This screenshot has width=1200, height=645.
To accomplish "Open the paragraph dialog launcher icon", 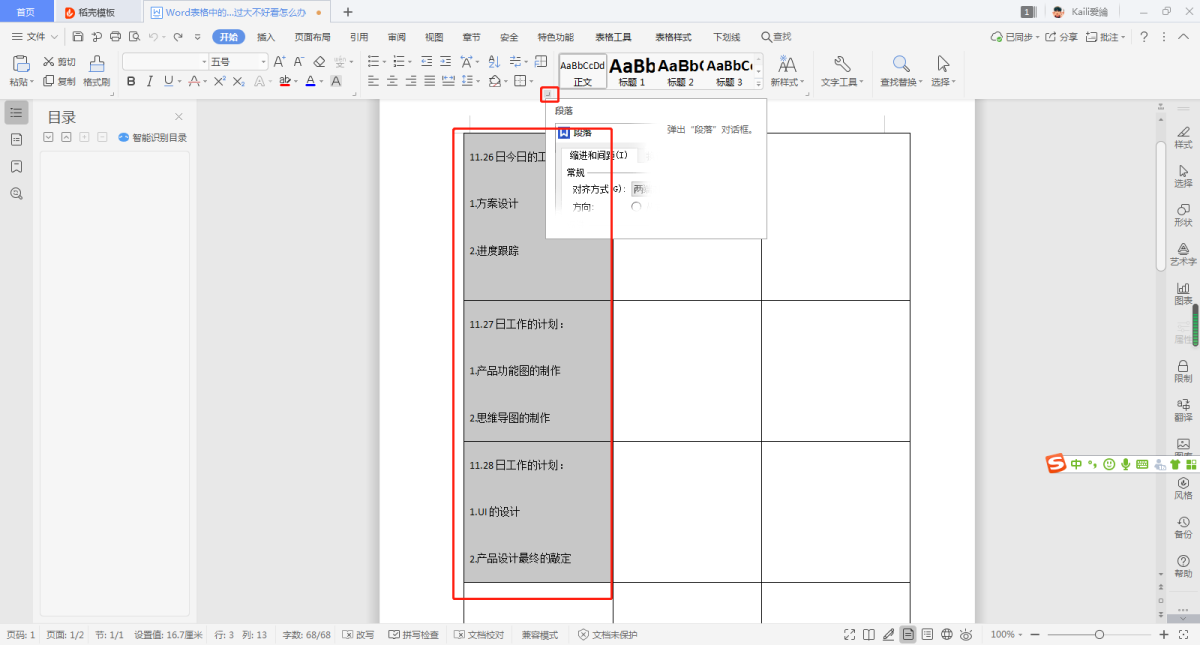I will [x=549, y=95].
